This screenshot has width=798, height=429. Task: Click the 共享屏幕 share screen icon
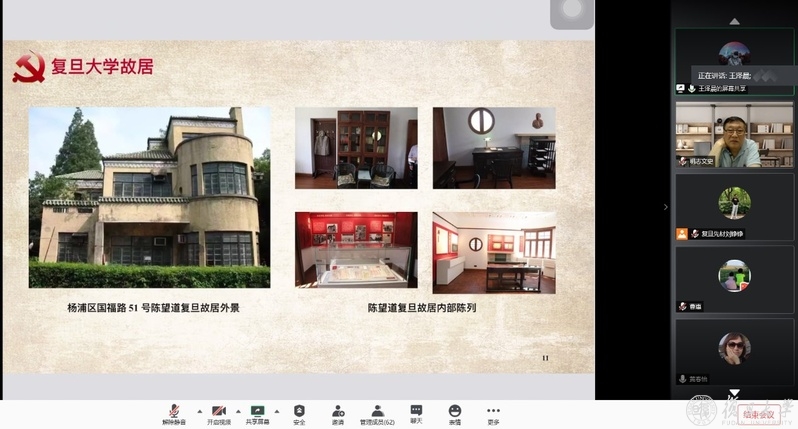point(258,412)
